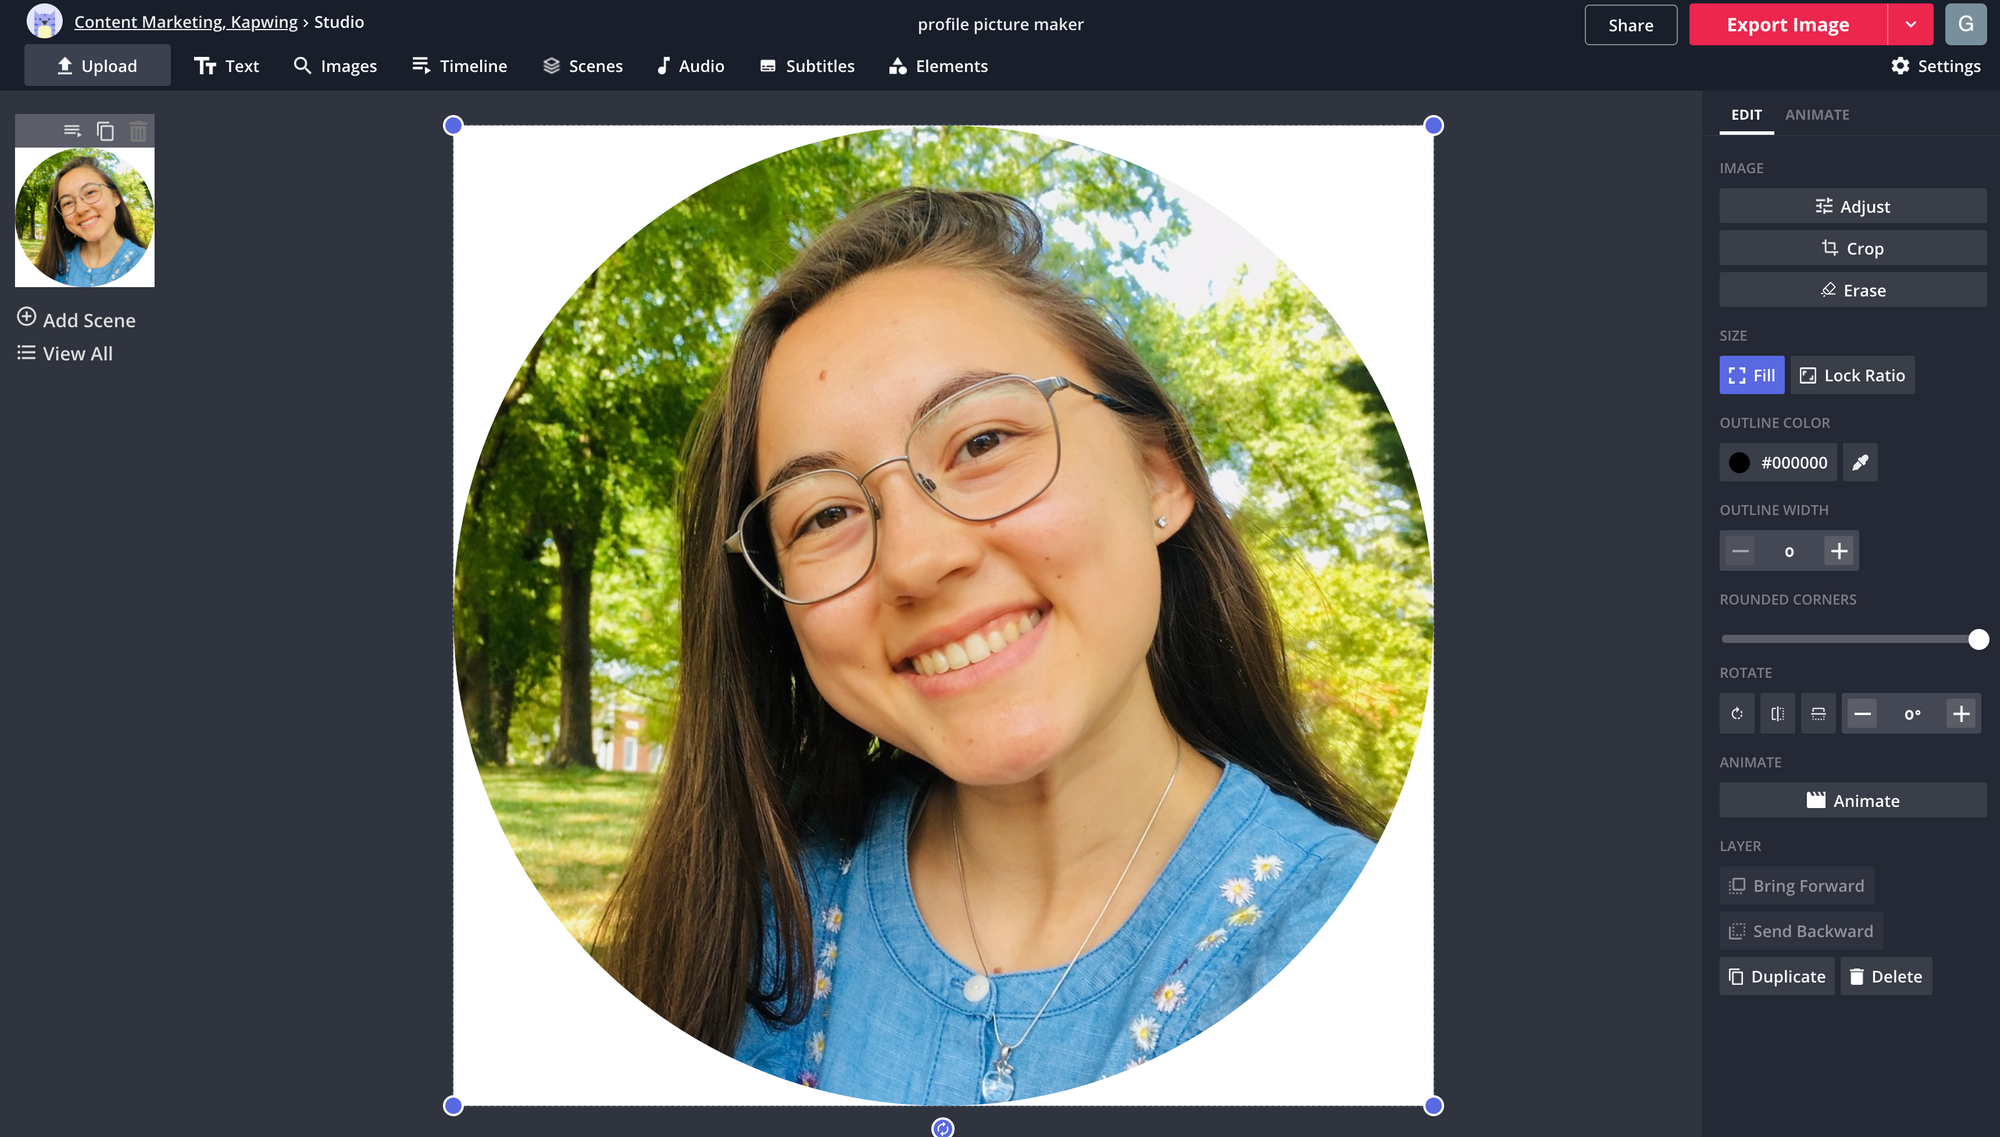Open the Upload menu

[97, 65]
